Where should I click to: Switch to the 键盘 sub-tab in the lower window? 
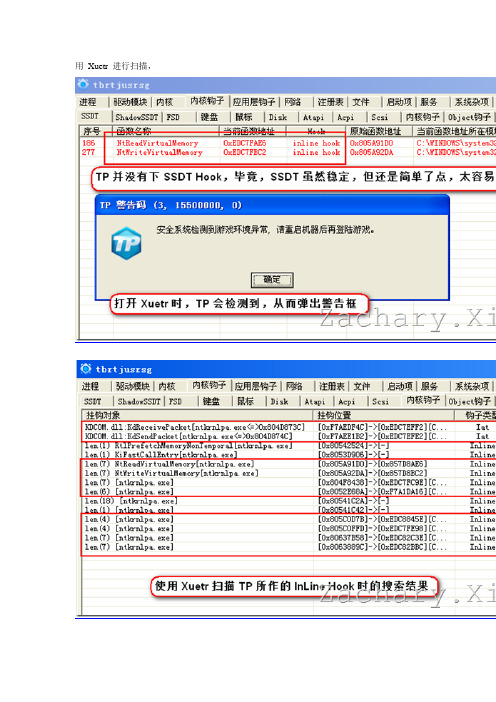coord(211,401)
